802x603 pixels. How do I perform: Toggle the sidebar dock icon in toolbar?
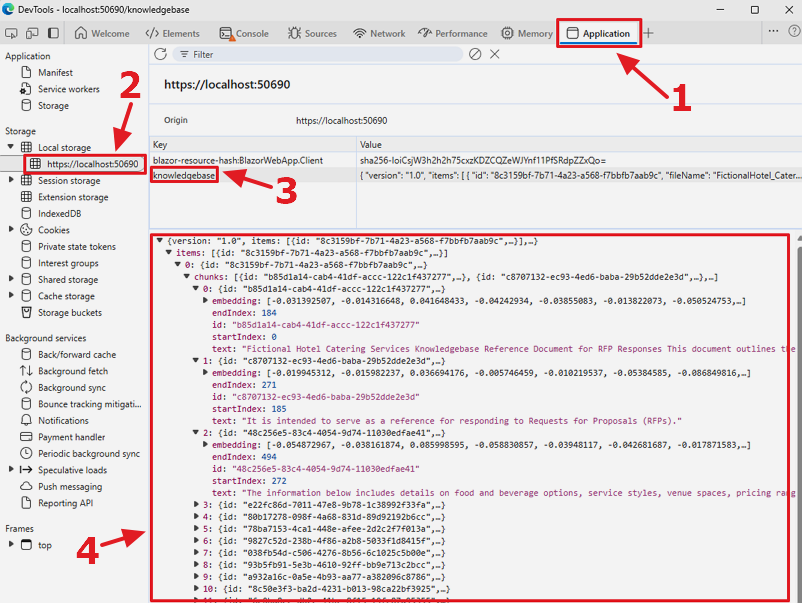53,33
